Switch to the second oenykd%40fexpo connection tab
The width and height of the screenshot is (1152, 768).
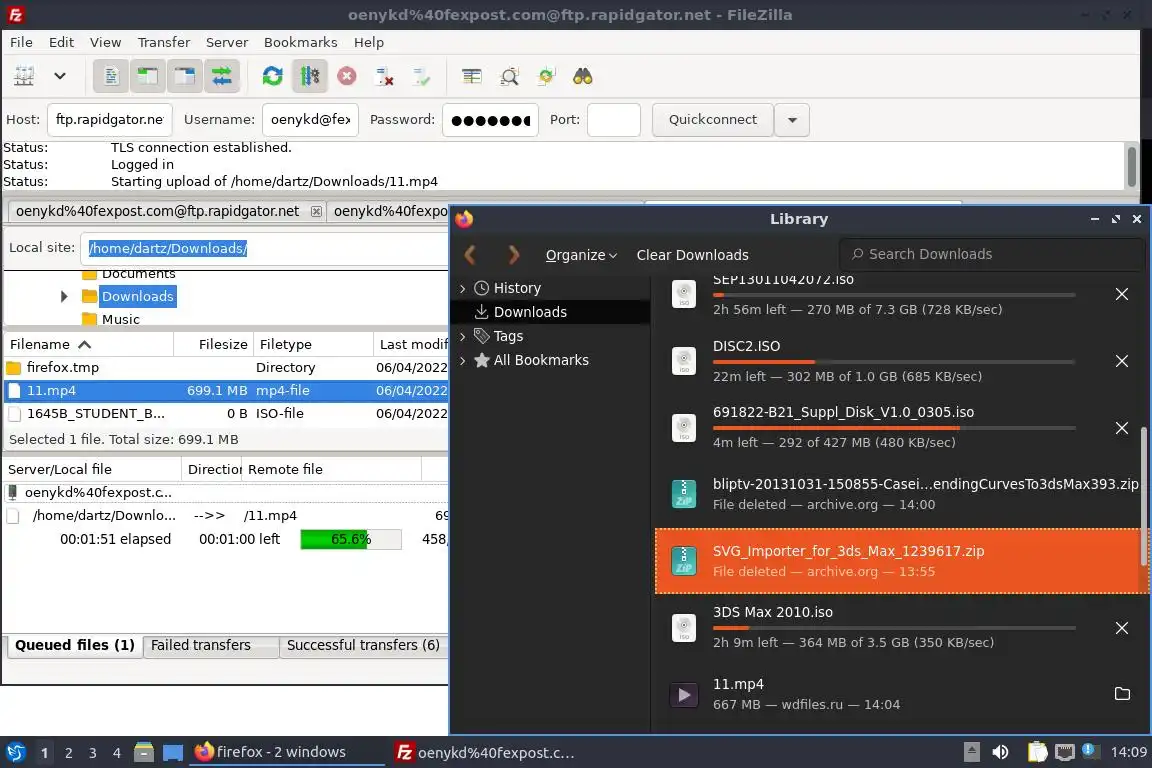click(389, 211)
